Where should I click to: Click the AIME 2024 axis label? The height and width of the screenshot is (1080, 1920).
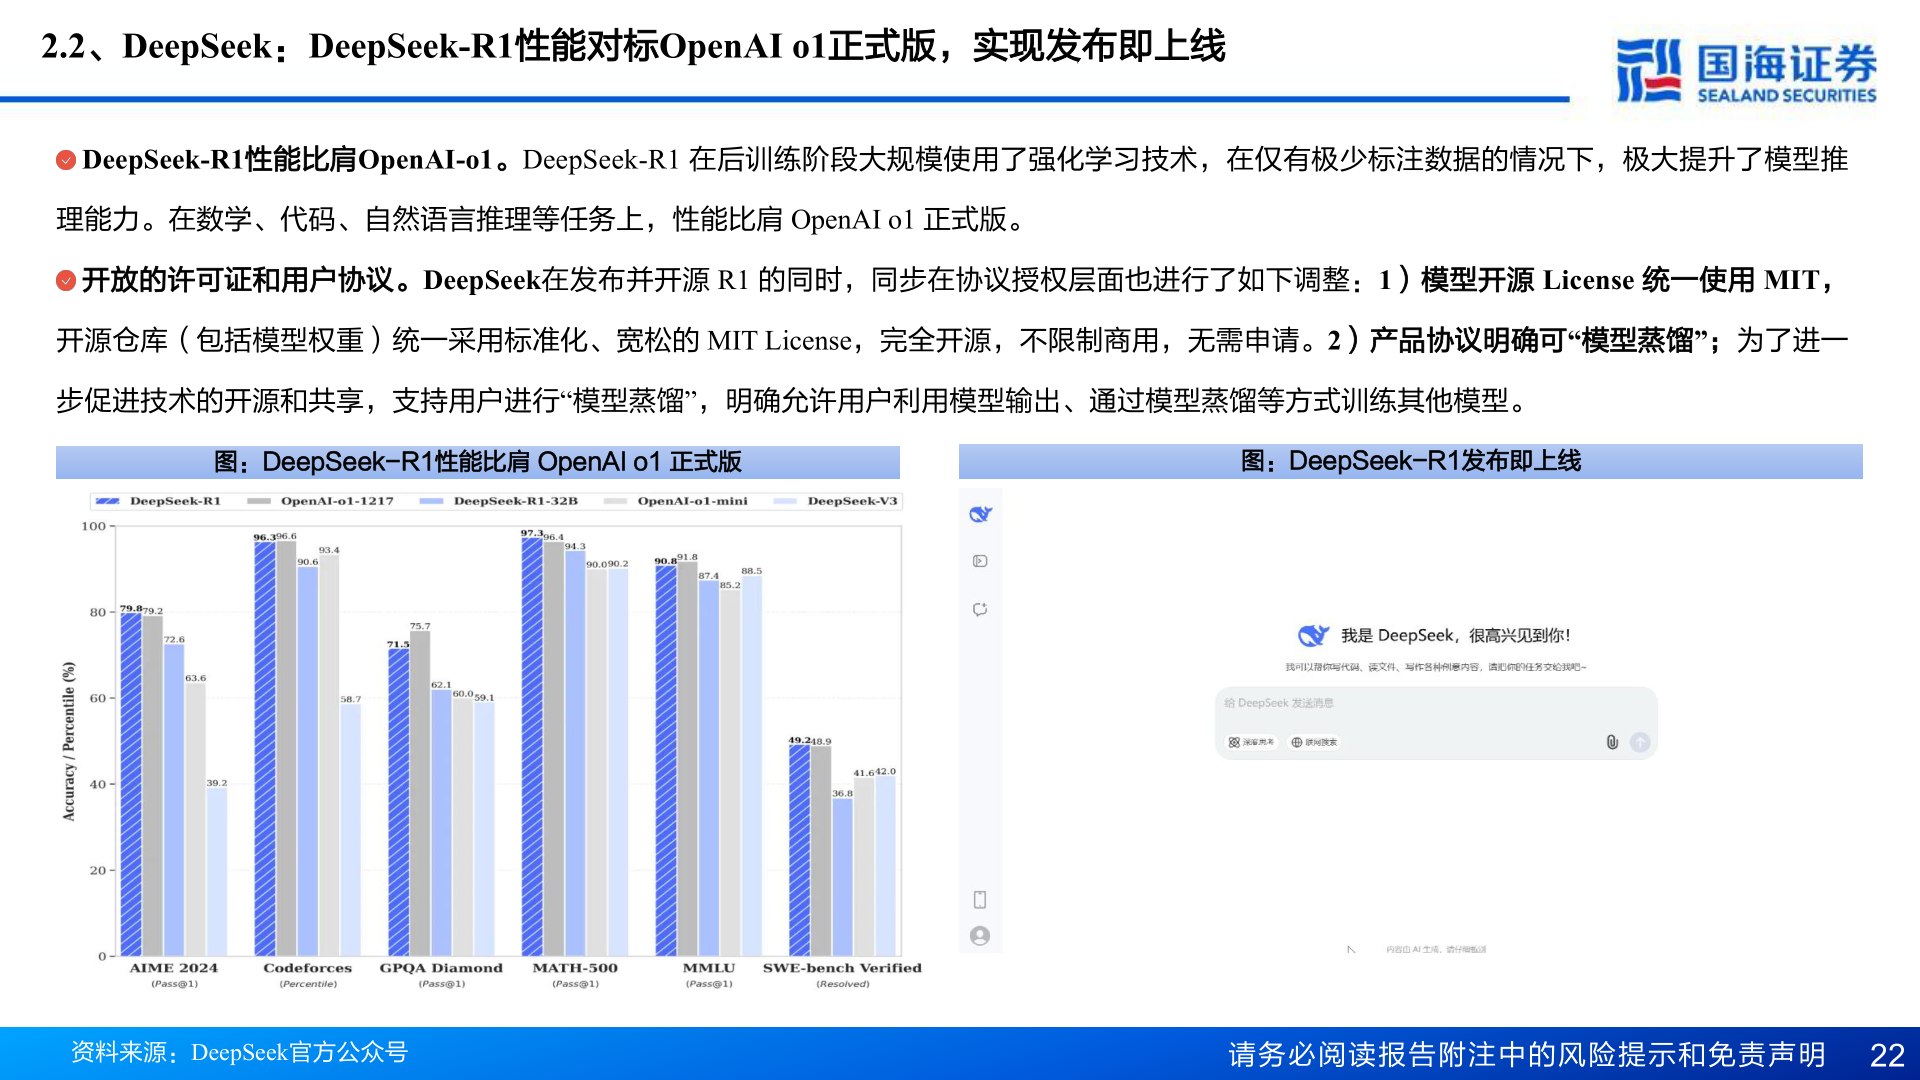[173, 968]
